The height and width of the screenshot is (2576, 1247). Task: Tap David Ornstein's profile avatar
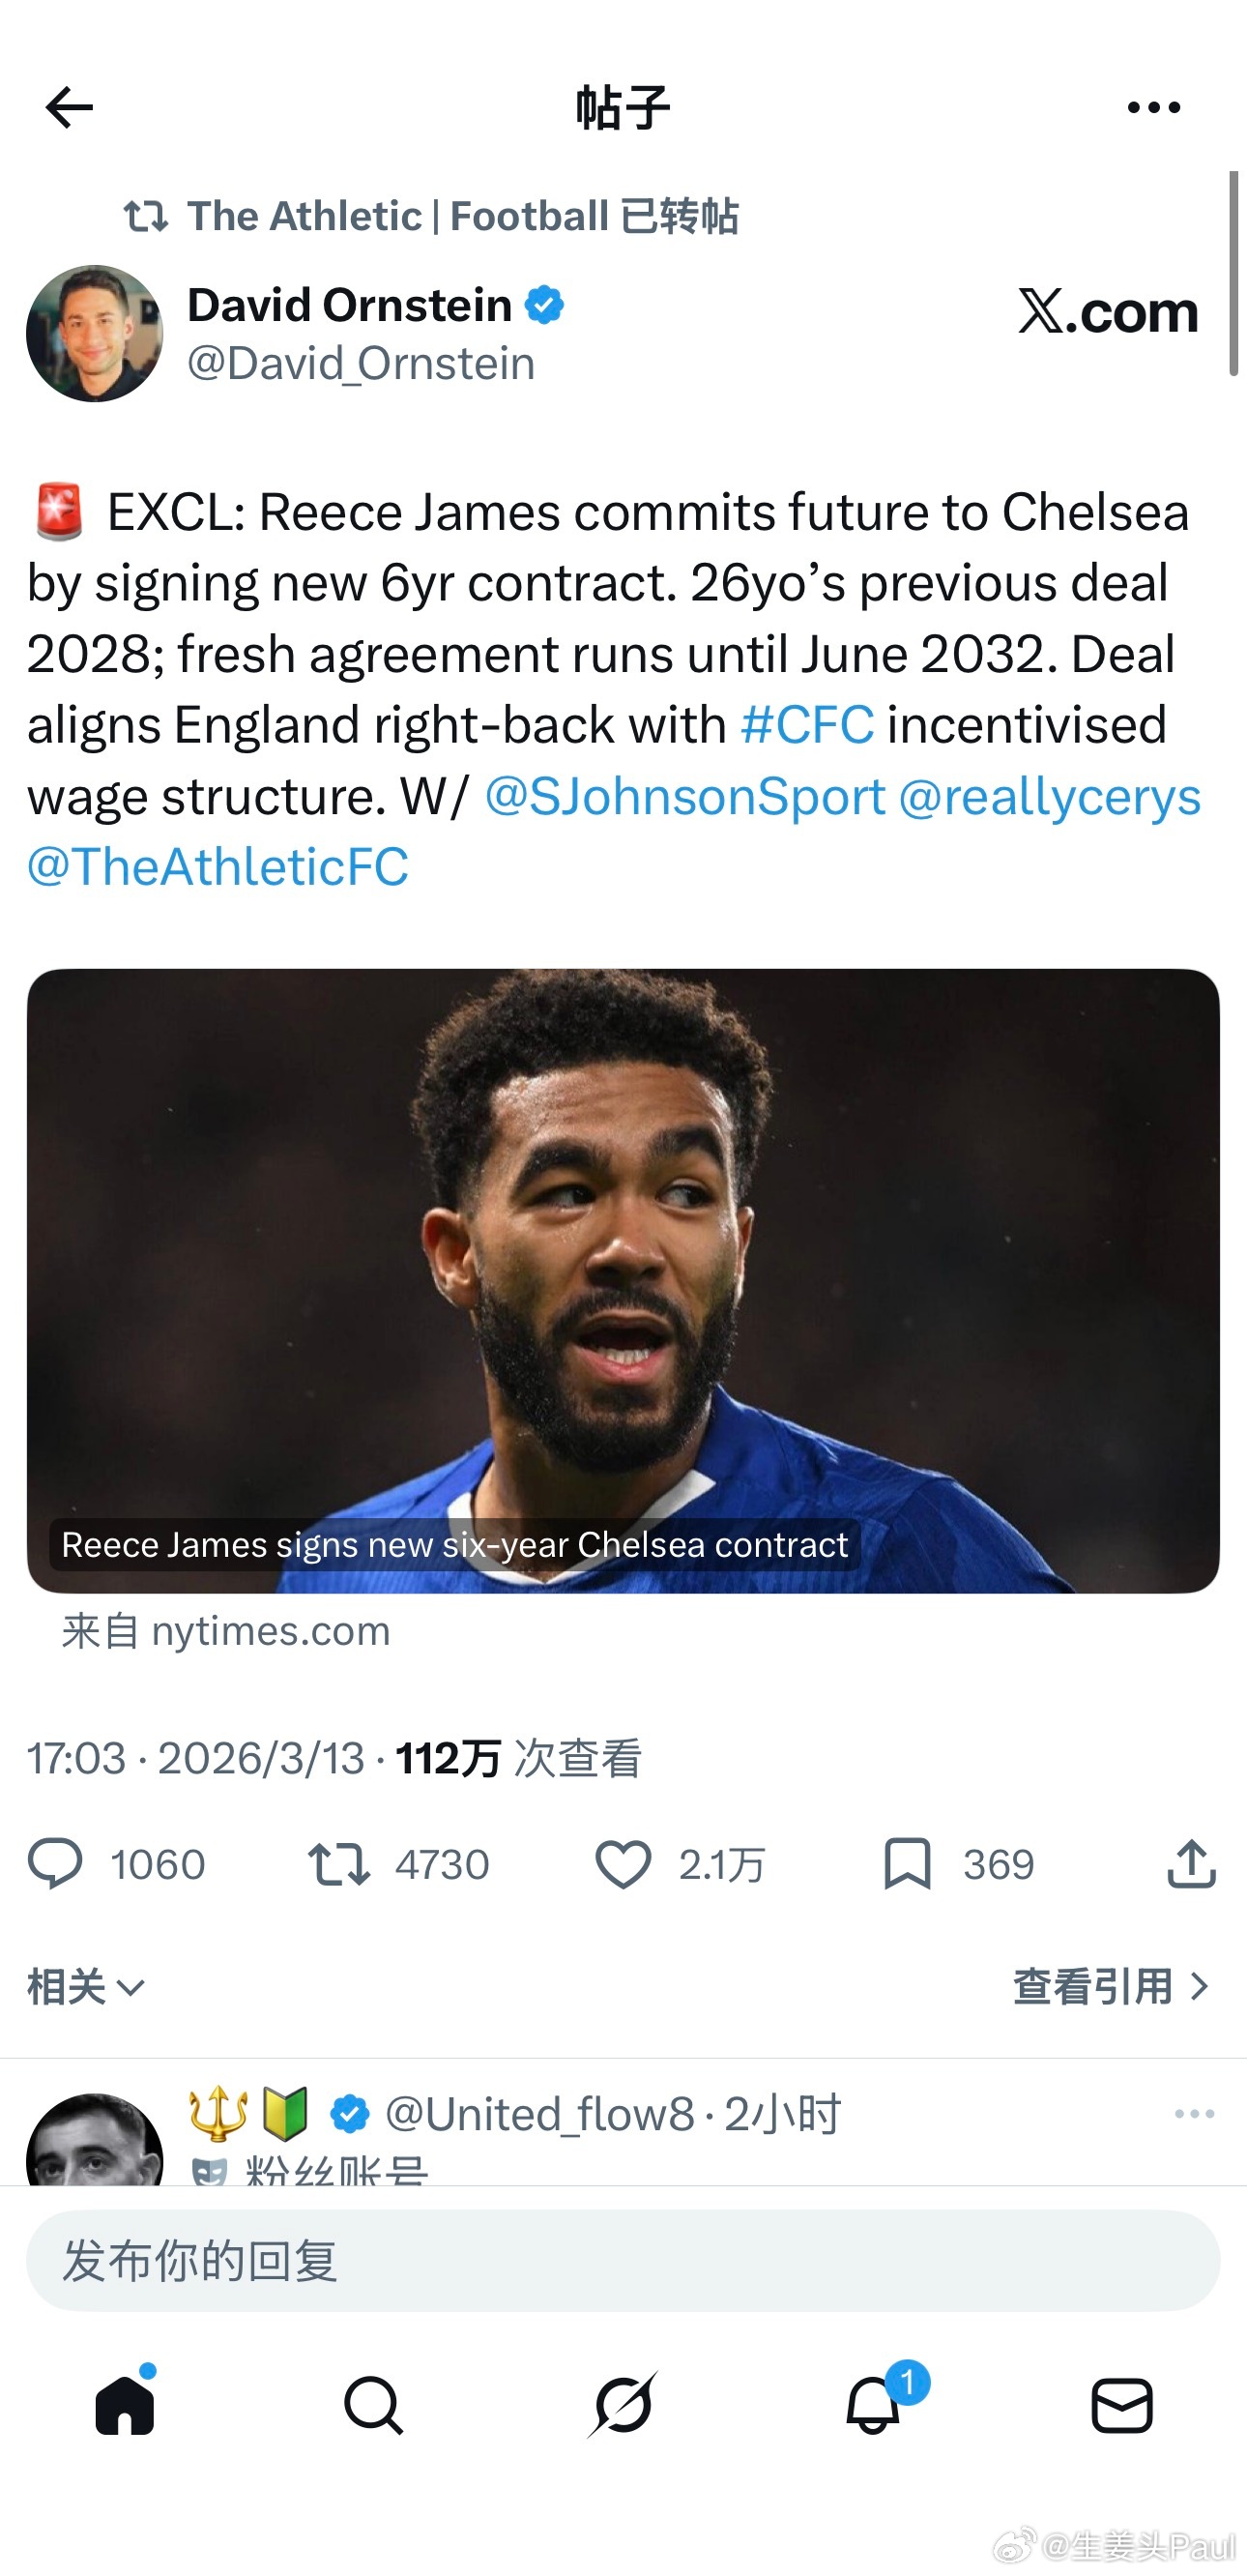pos(95,334)
